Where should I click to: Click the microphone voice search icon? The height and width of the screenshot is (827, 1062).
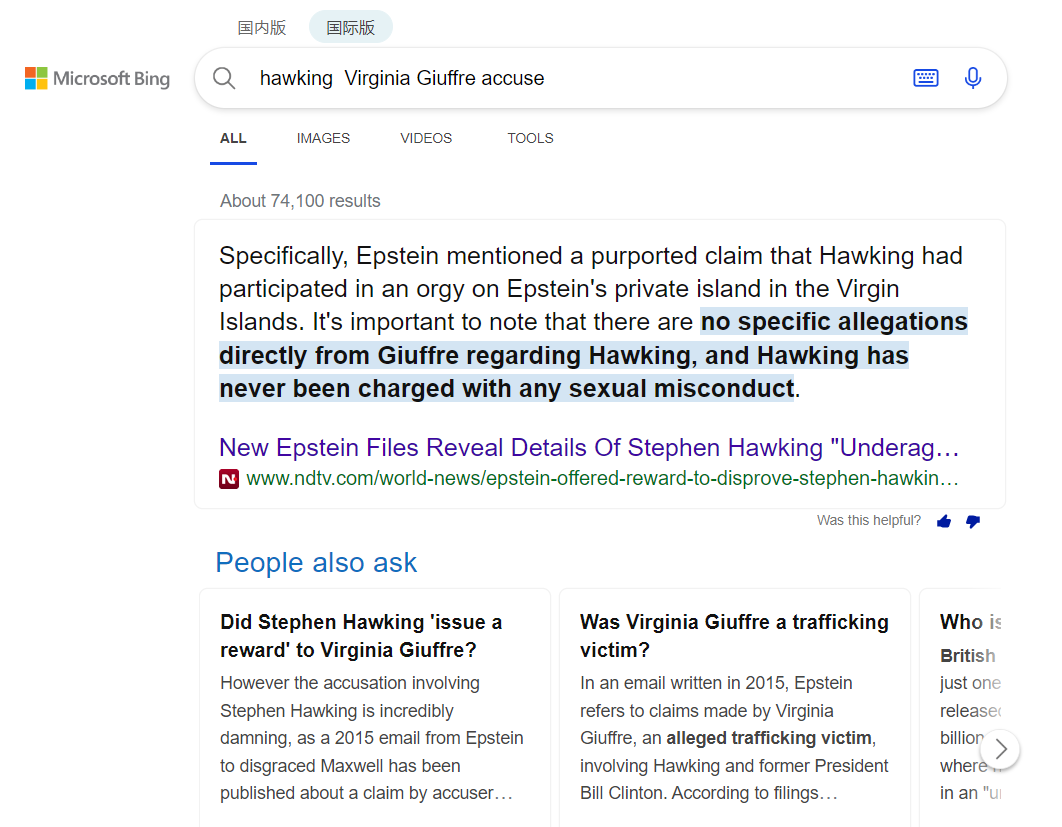[x=973, y=78]
